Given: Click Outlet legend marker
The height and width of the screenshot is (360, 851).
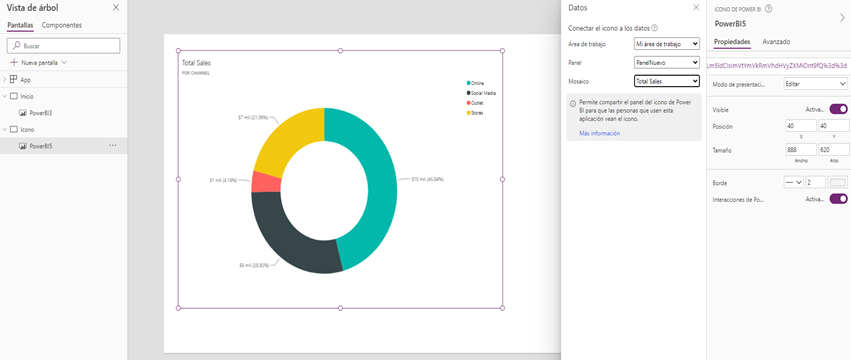Looking at the screenshot, I should pos(468,103).
